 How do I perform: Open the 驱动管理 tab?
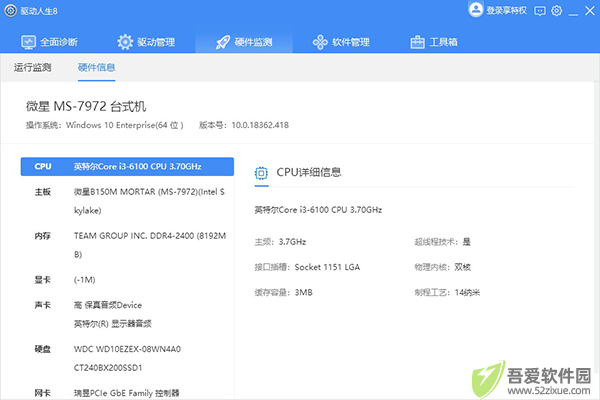(146, 42)
